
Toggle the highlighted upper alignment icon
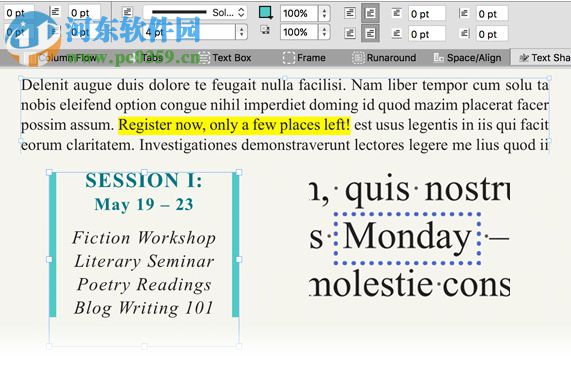370,13
